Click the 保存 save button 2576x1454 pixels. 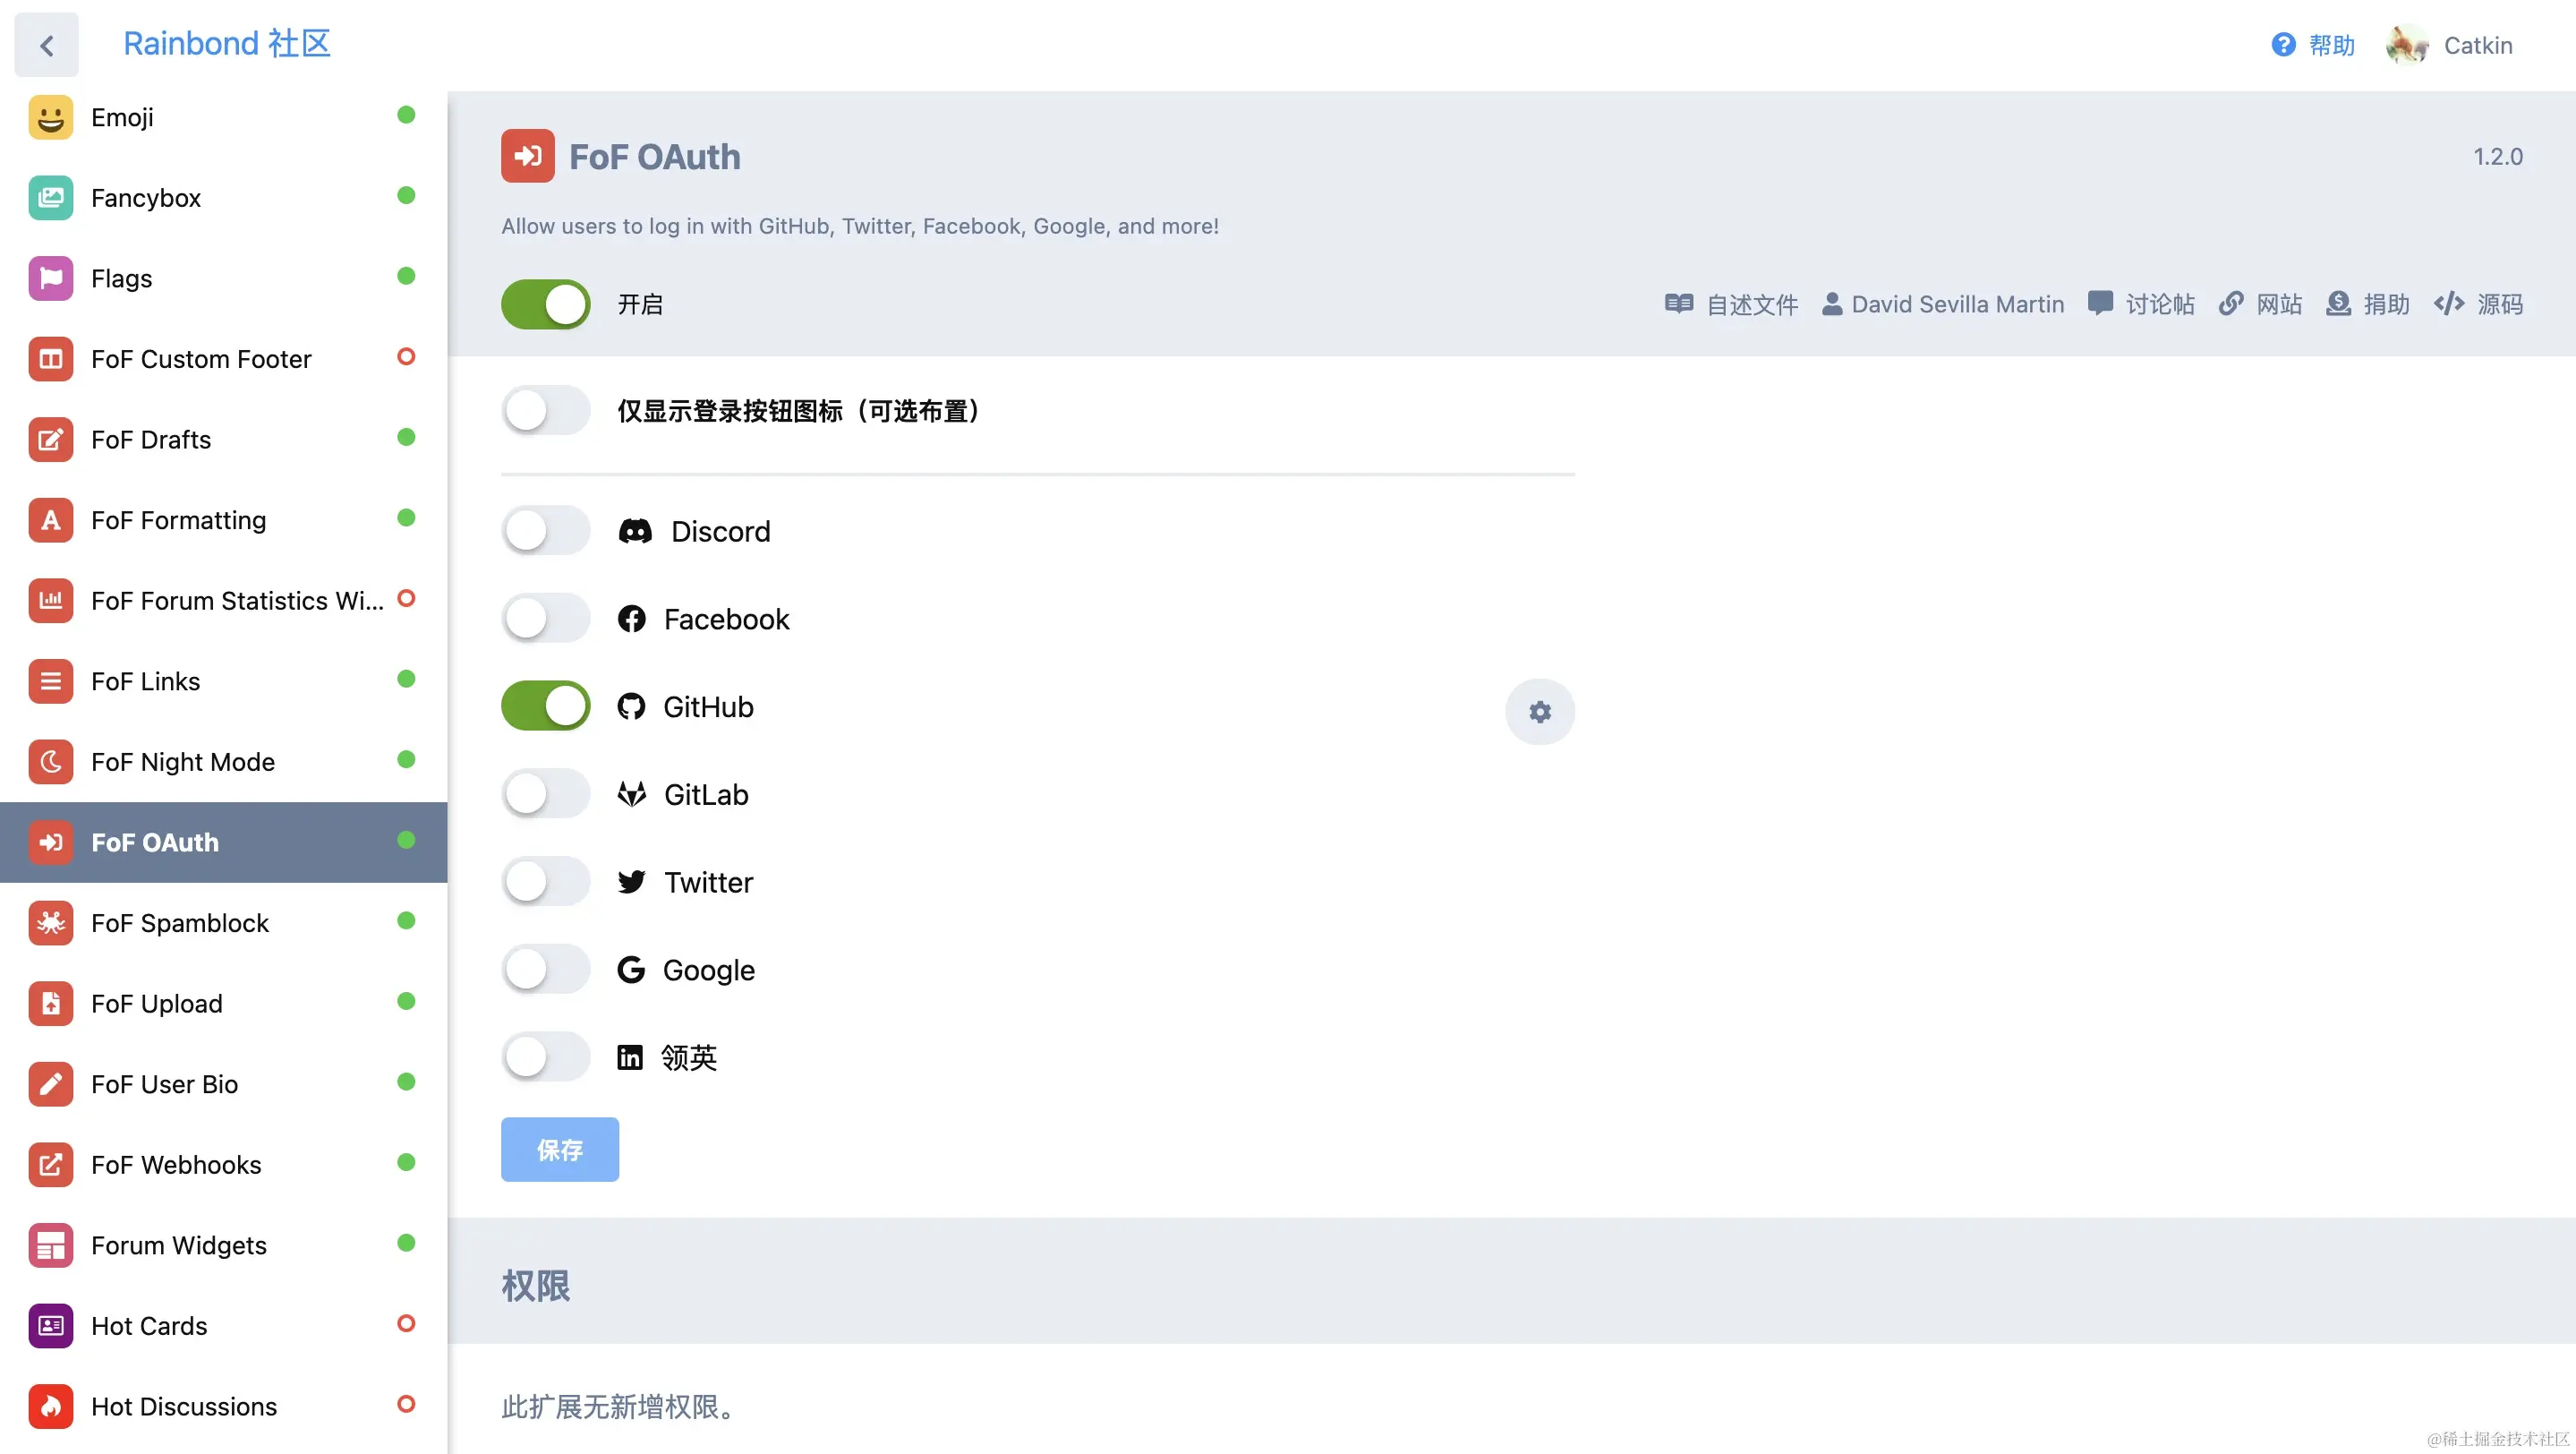point(559,1149)
